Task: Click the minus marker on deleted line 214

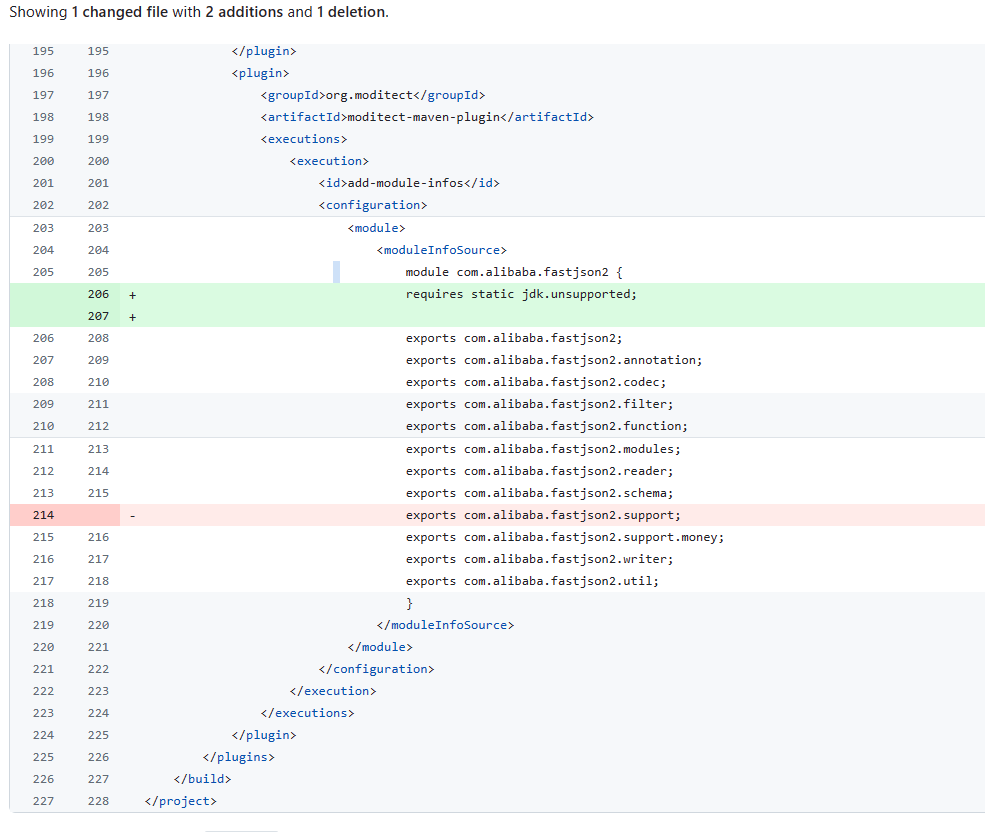Action: [132, 516]
